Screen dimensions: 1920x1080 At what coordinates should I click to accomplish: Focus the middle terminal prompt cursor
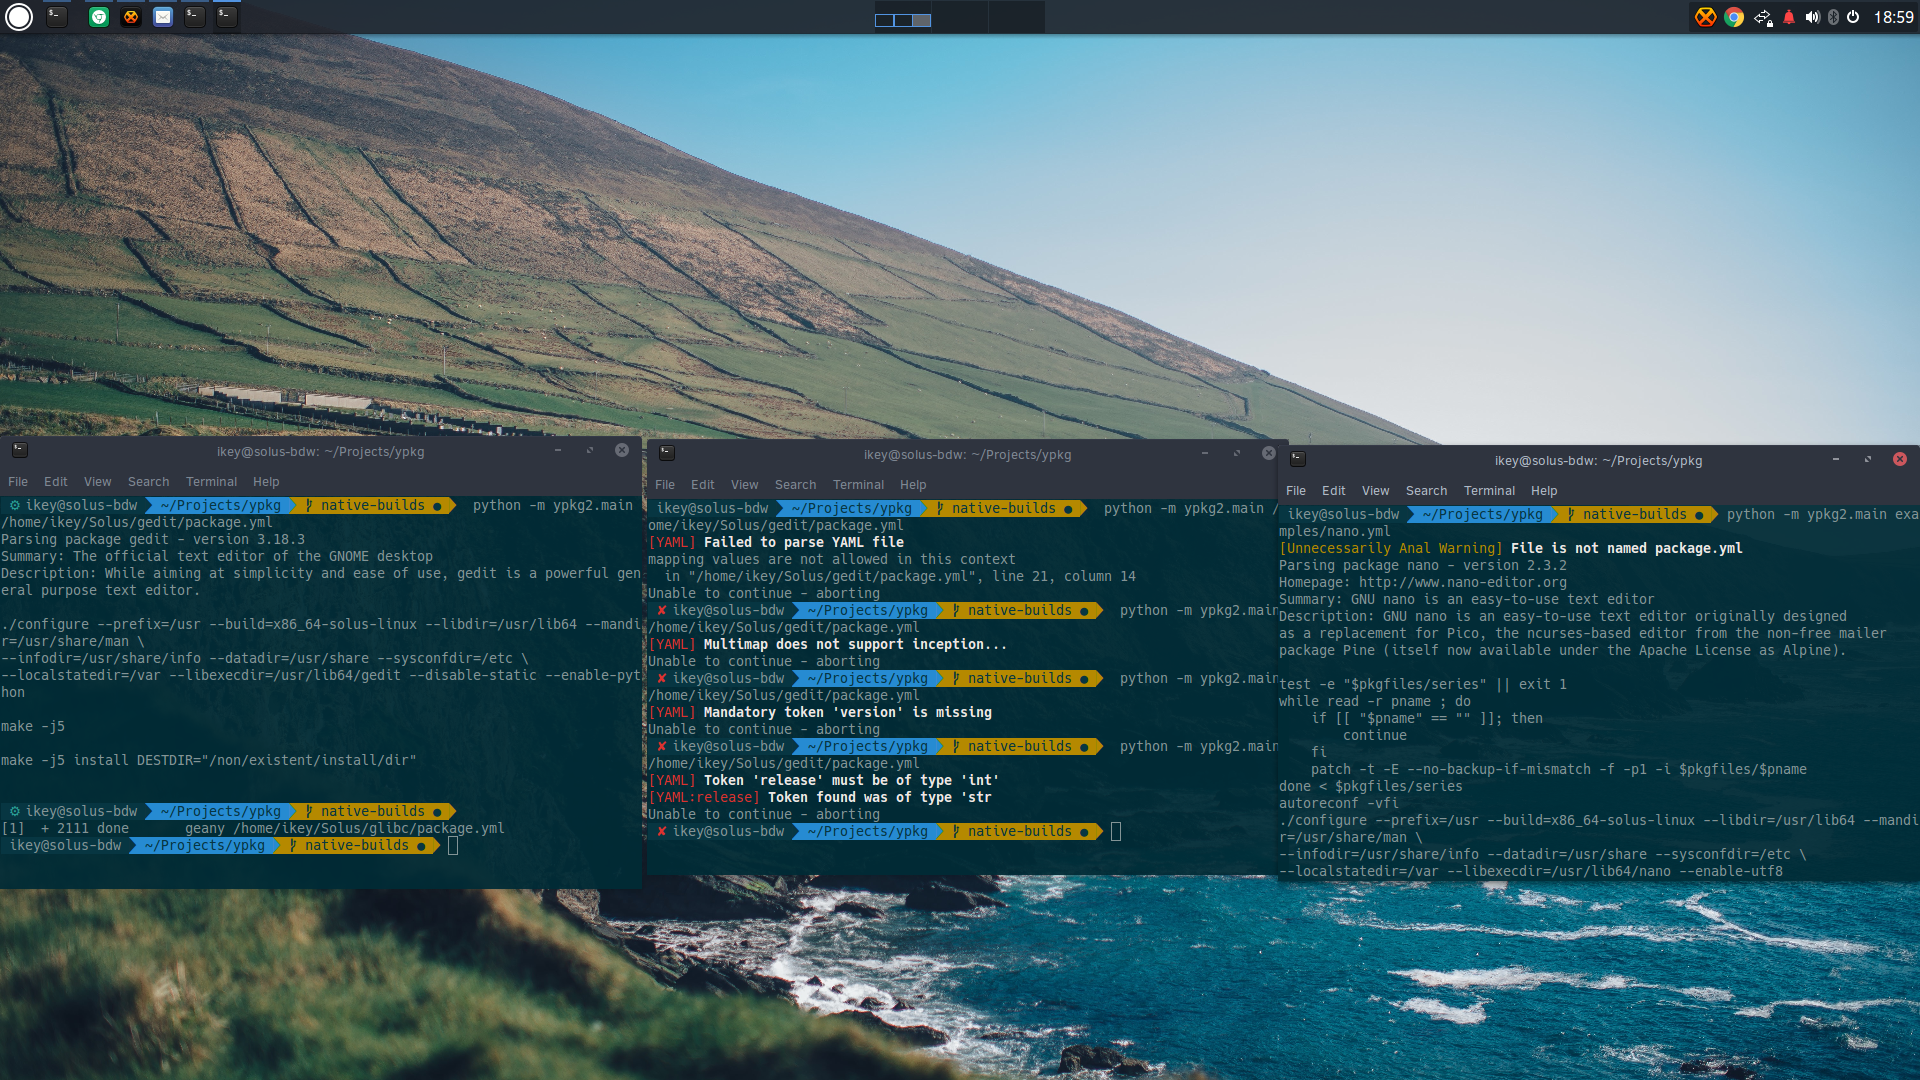pyautogui.click(x=1116, y=832)
